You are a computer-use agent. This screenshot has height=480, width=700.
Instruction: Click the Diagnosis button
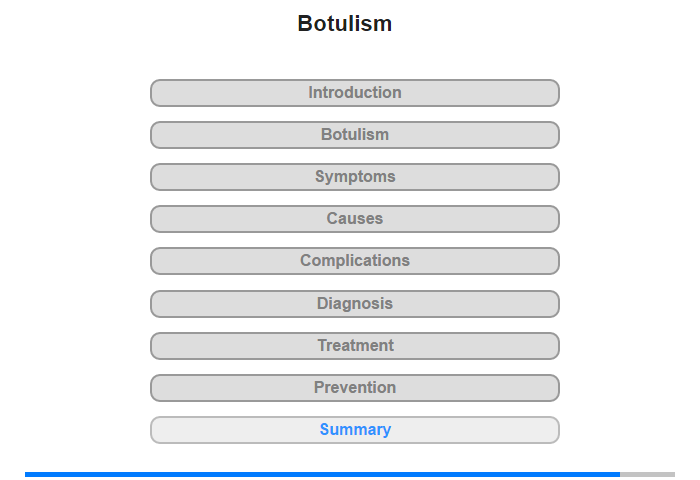[x=354, y=304]
